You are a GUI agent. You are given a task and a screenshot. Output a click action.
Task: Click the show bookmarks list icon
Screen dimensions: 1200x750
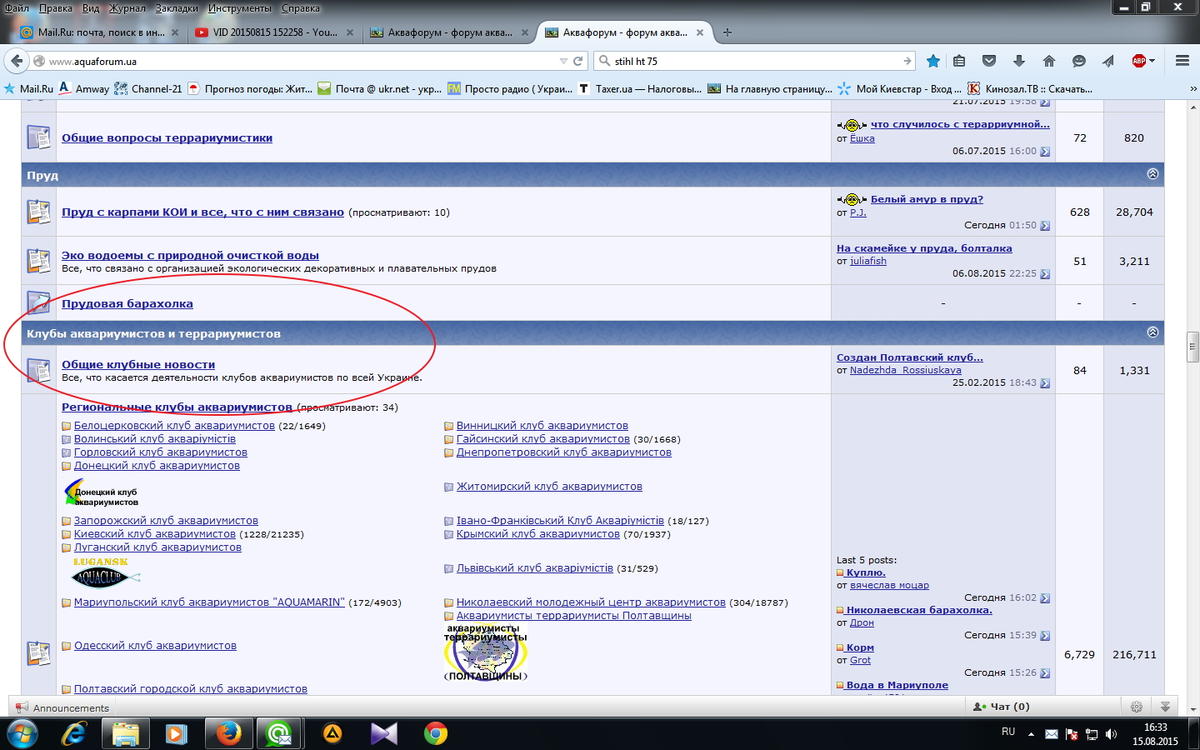(959, 61)
